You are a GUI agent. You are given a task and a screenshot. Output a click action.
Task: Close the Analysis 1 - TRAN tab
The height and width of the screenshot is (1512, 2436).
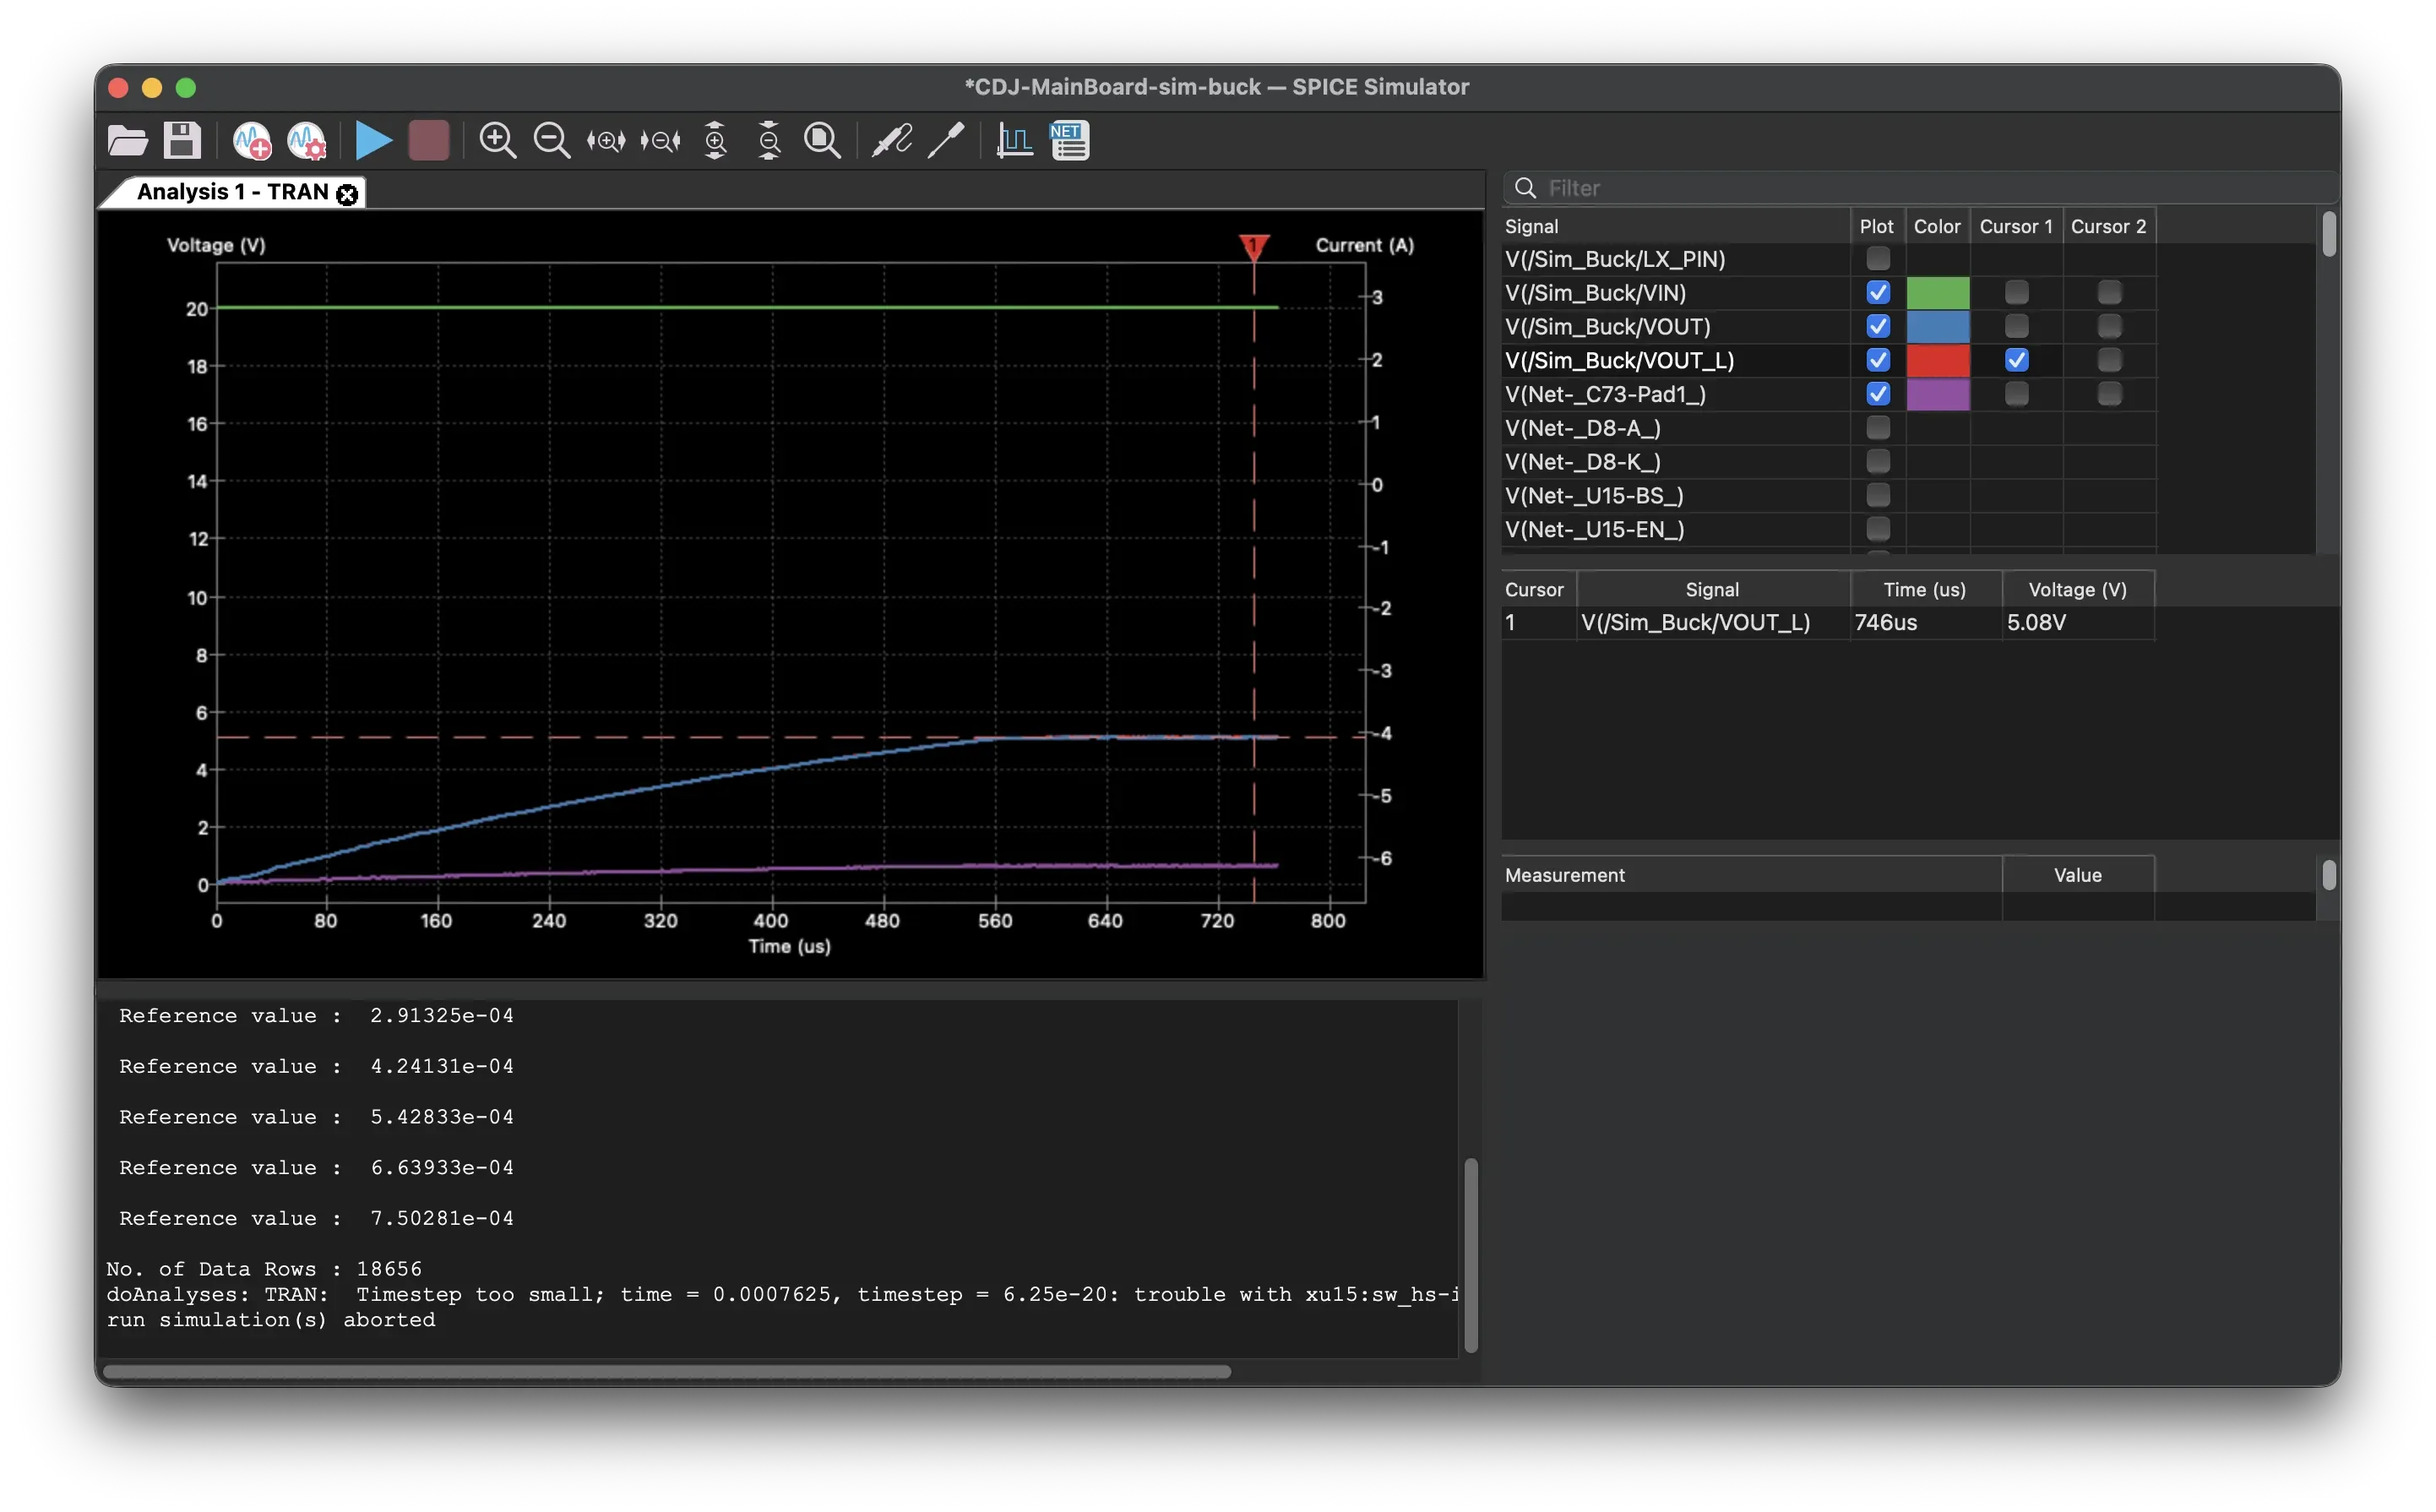pos(347,194)
